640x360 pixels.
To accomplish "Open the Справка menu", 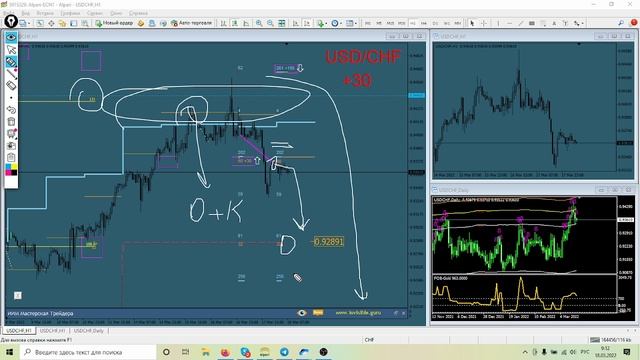I will point(138,13).
